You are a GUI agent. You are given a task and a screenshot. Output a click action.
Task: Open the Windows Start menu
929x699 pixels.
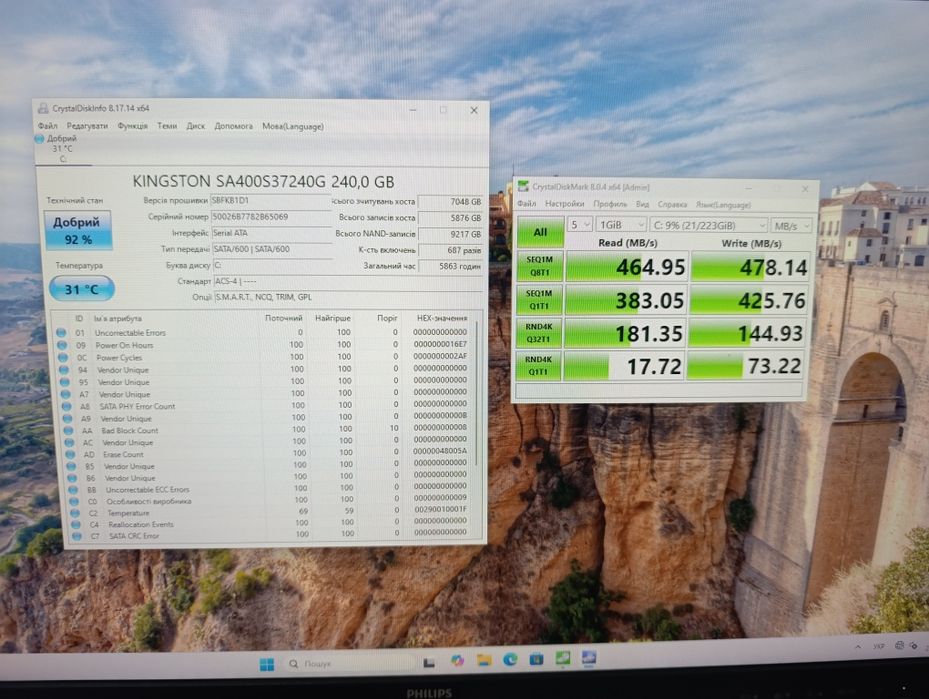point(267,664)
